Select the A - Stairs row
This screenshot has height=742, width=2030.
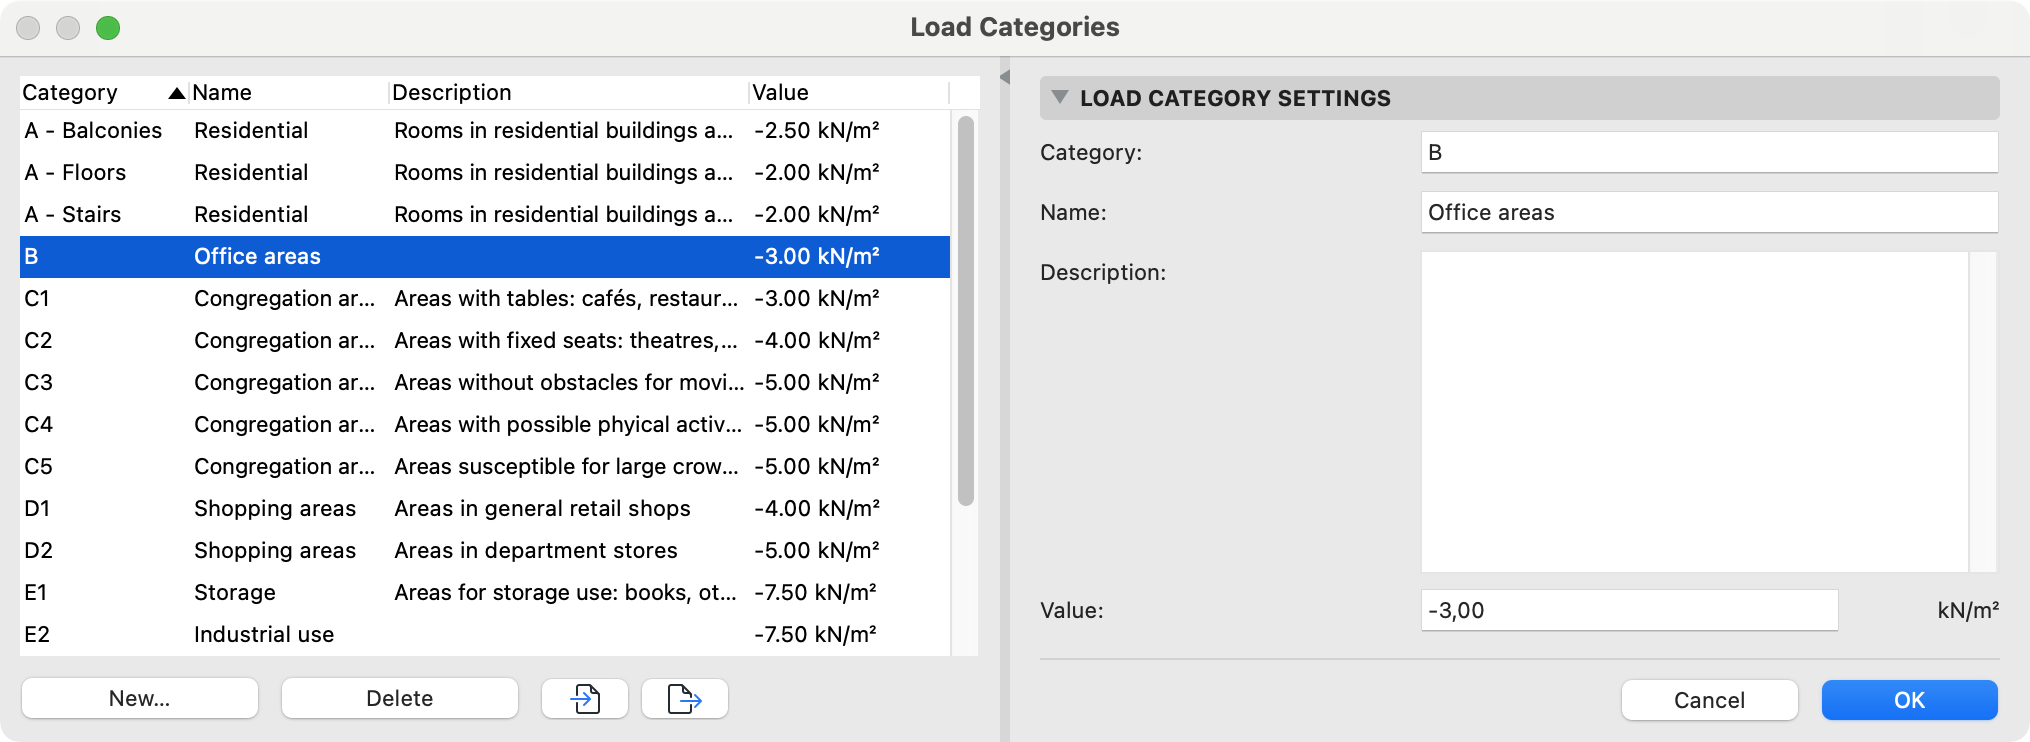[x=485, y=214]
